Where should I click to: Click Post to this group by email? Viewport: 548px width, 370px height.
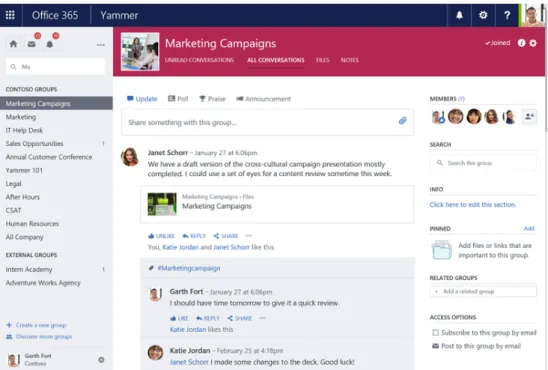(x=477, y=346)
